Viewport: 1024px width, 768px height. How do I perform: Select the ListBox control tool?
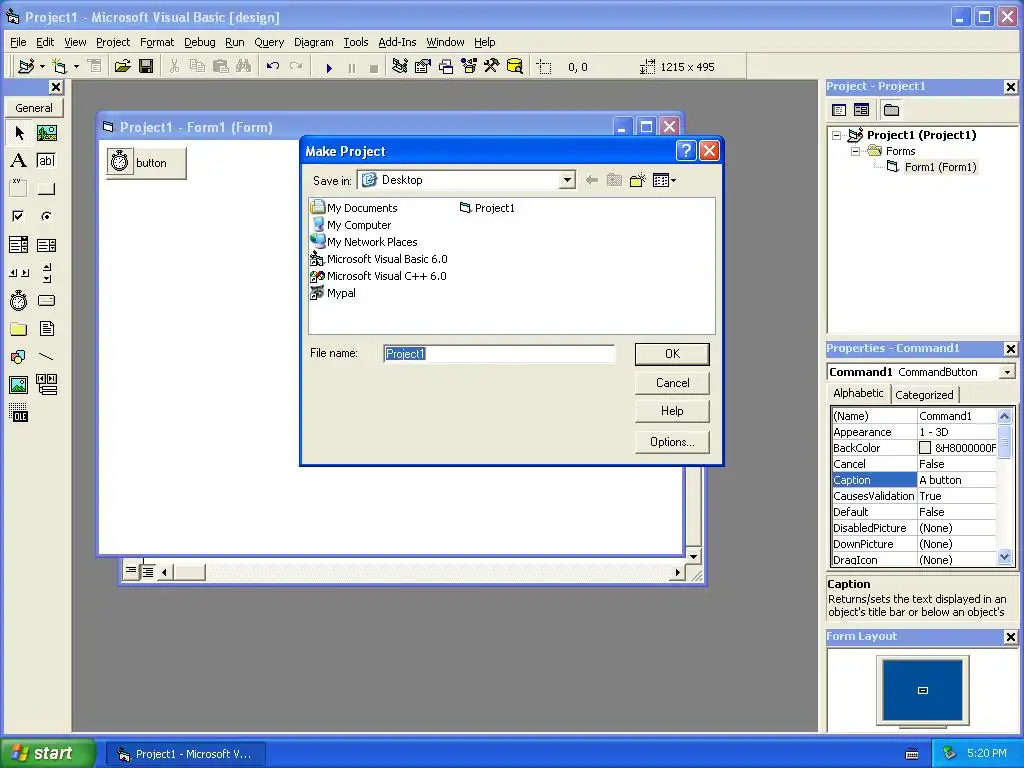click(46, 245)
